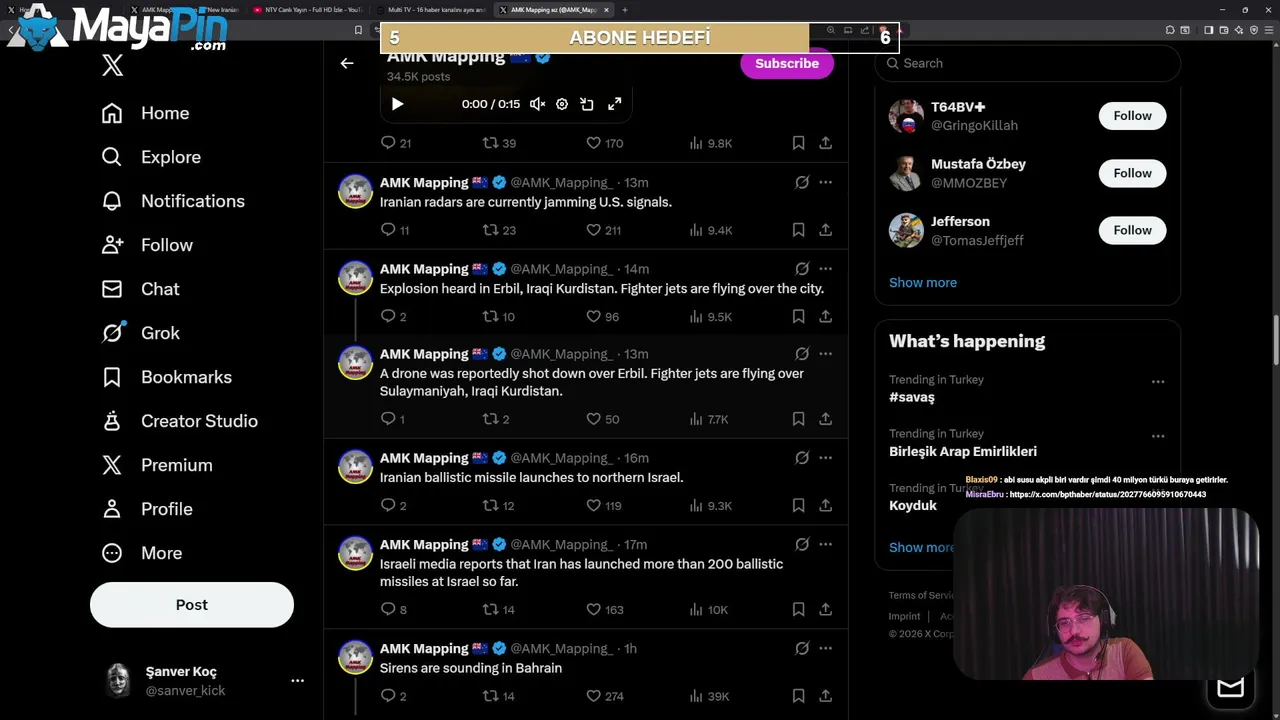Repost the drone shot down over Erbil post

click(496, 419)
